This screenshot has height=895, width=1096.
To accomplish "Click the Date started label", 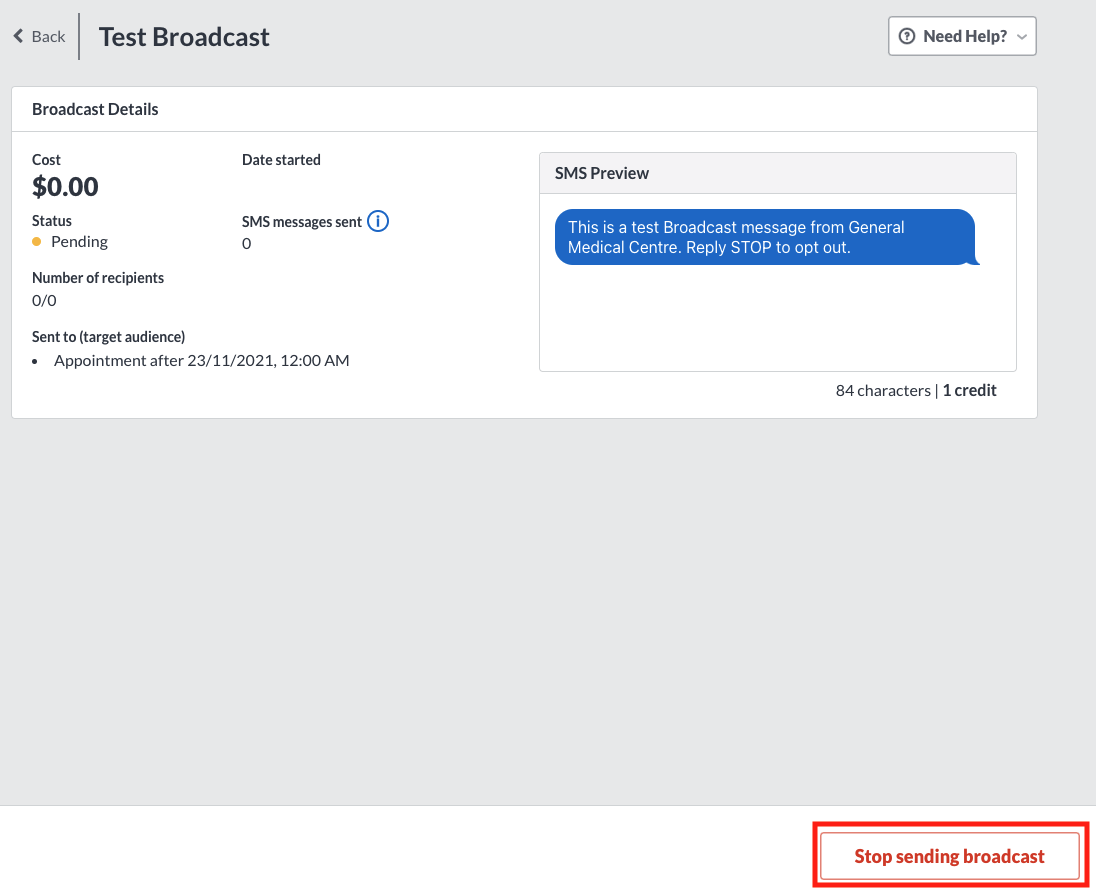I will click(x=281, y=160).
